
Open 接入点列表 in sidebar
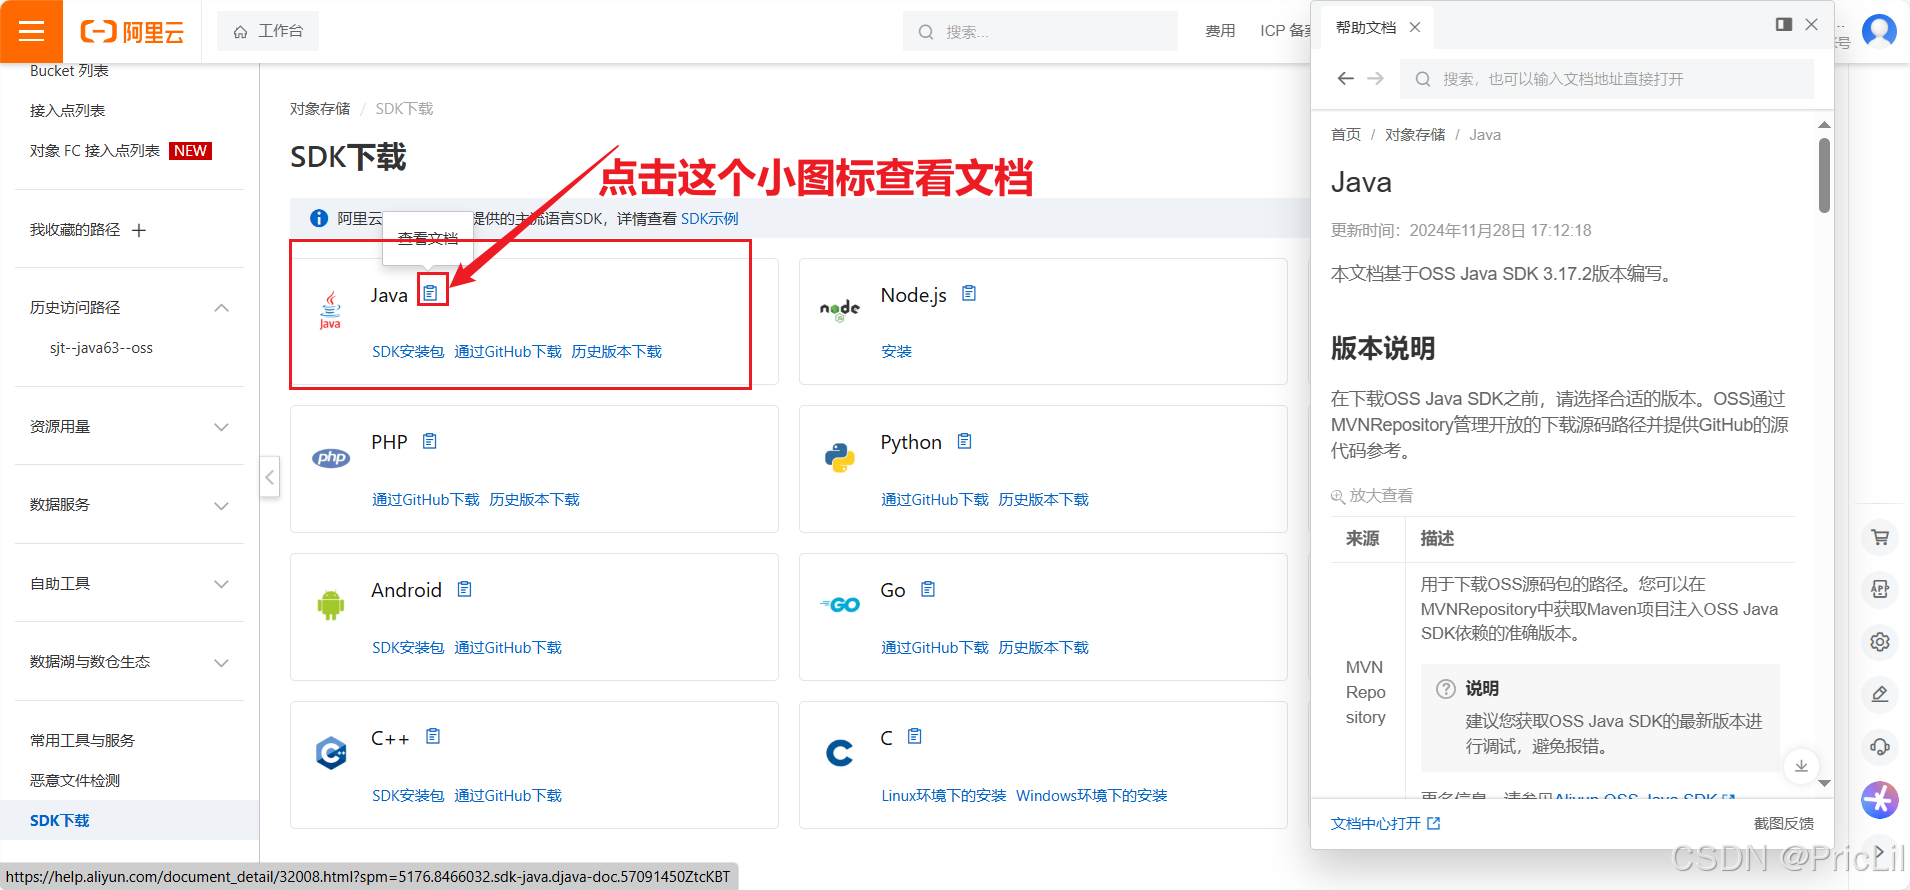point(67,111)
